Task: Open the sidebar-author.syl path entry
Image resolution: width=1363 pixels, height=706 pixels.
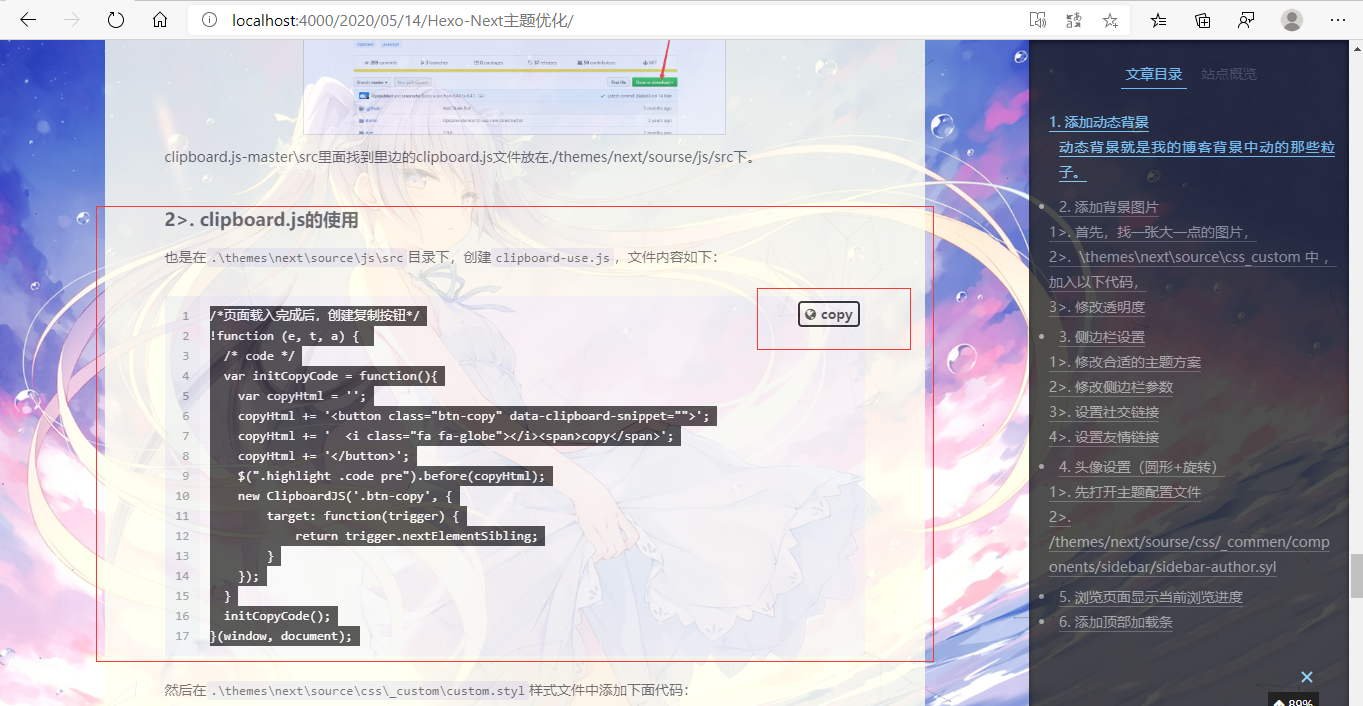Action: [x=1189, y=542]
